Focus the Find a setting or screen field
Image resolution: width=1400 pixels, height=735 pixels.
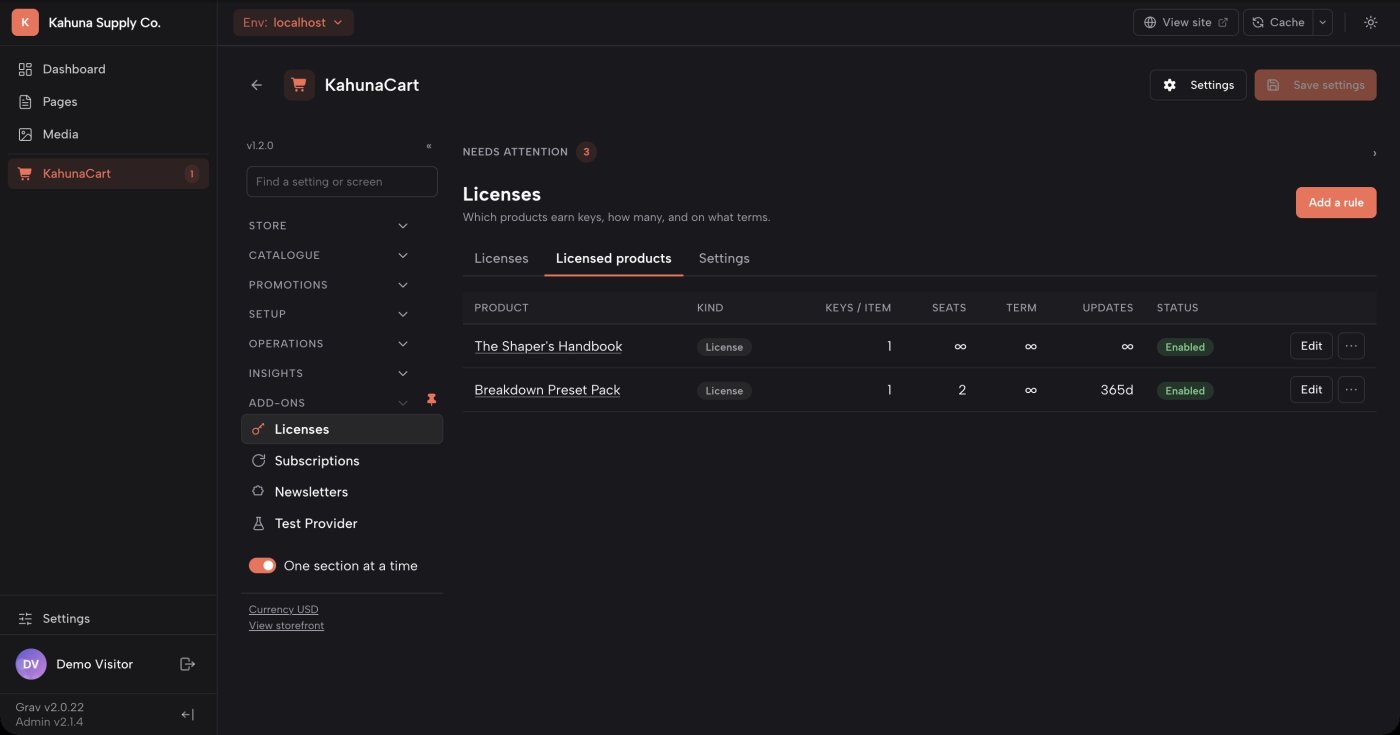(x=342, y=182)
